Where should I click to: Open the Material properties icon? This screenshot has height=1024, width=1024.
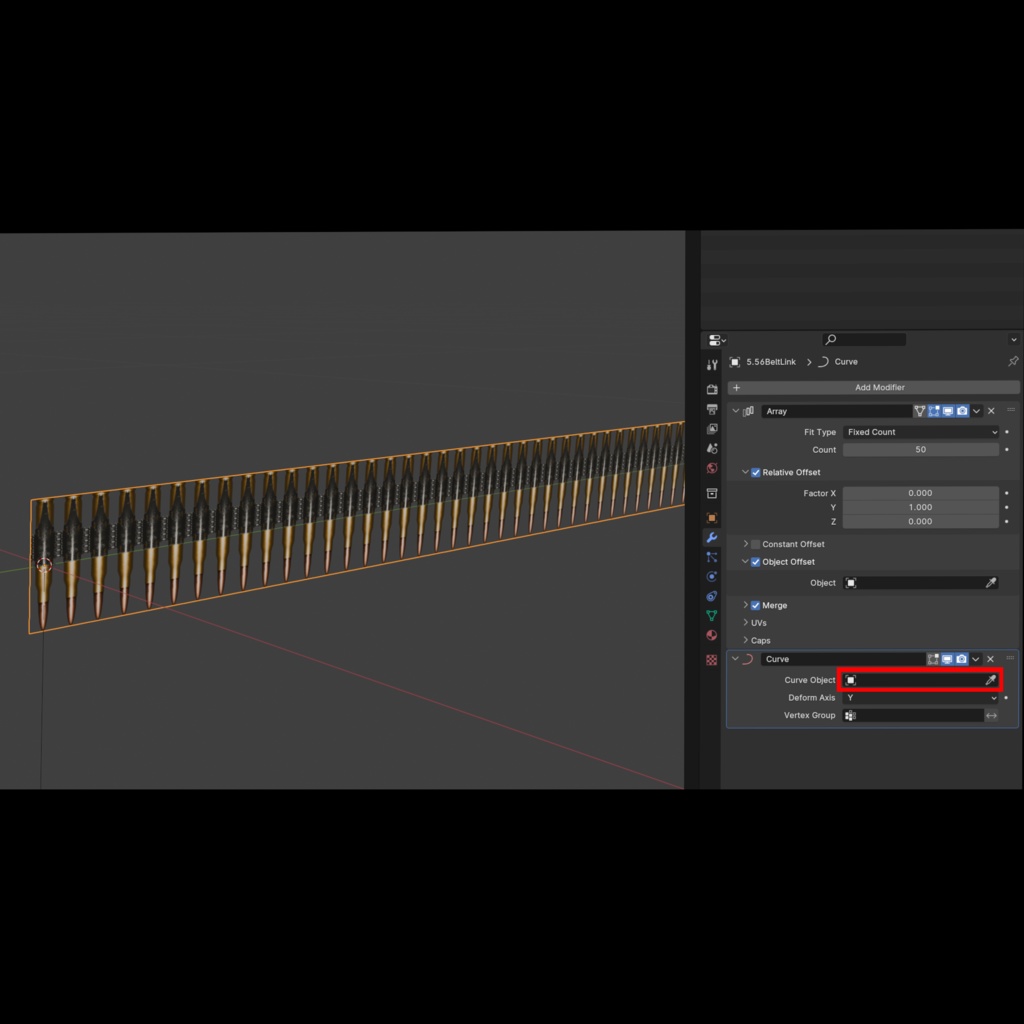(712, 635)
